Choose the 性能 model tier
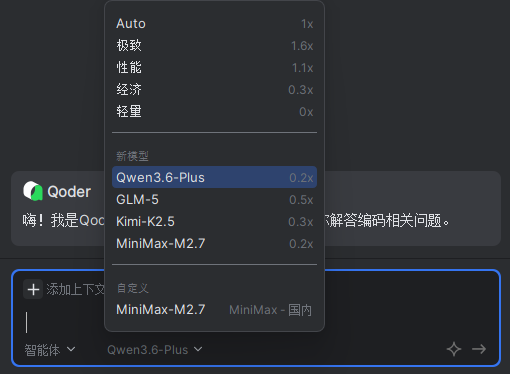 click(214, 68)
